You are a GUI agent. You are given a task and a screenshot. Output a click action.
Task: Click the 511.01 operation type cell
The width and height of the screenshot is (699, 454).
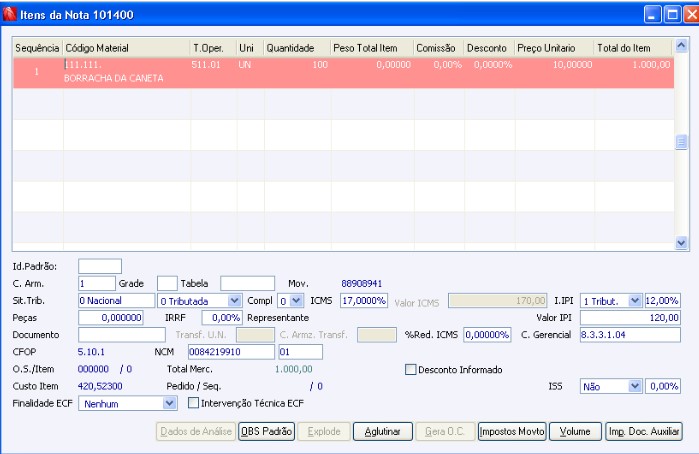click(x=206, y=65)
